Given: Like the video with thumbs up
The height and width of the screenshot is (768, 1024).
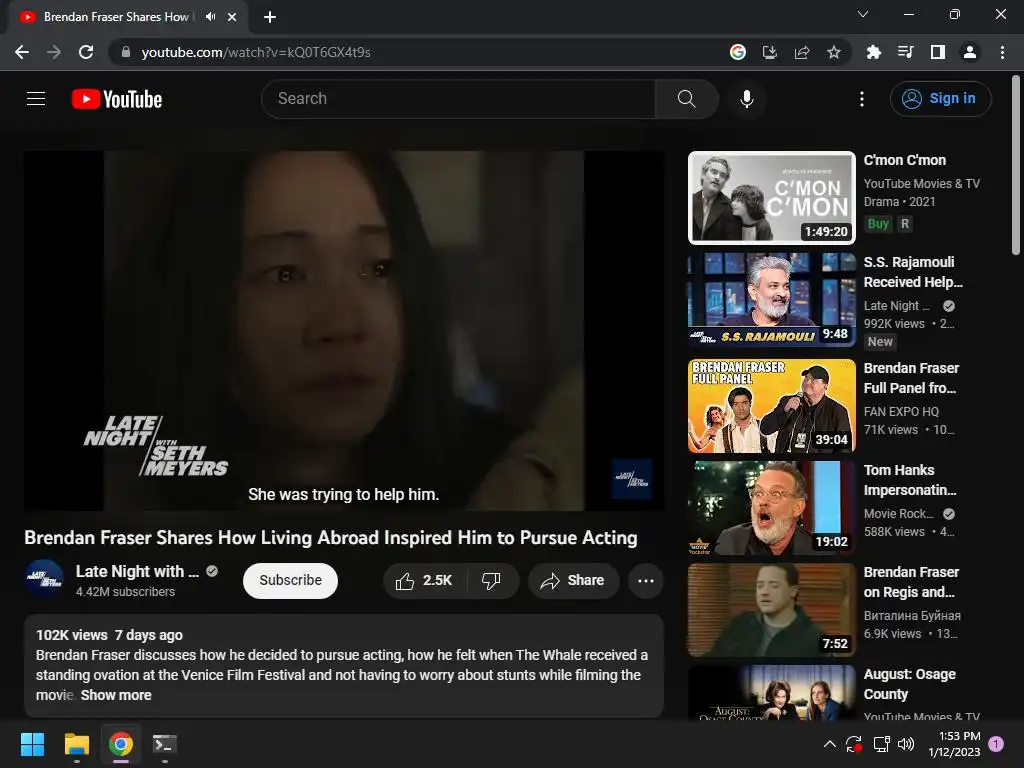Looking at the screenshot, I should (x=424, y=581).
